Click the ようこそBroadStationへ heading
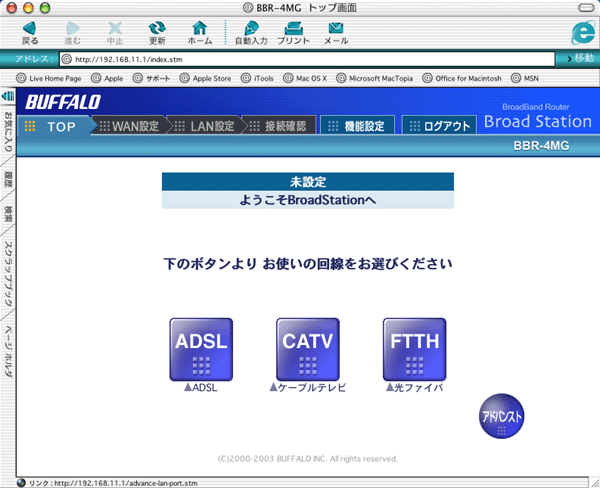This screenshot has height=488, width=600. 308,200
